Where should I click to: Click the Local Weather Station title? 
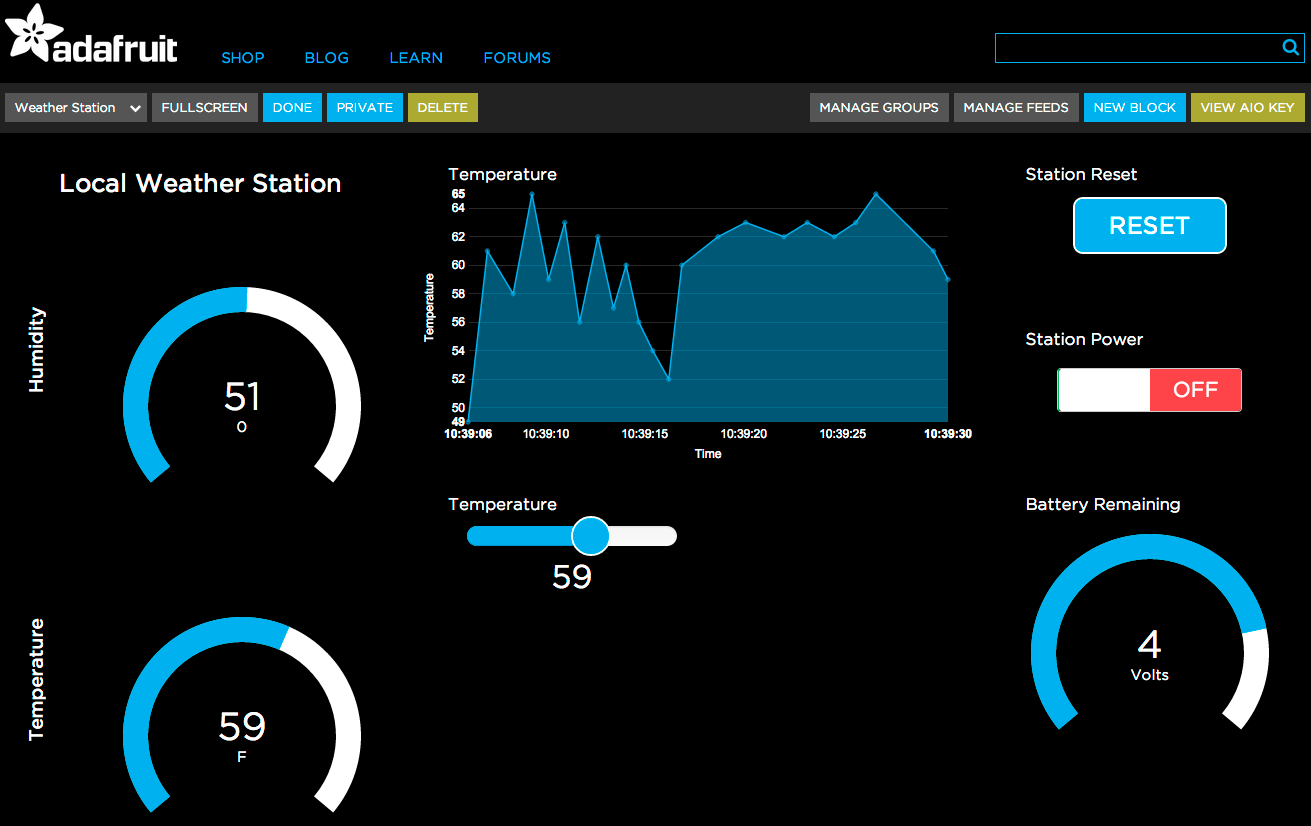[x=200, y=183]
